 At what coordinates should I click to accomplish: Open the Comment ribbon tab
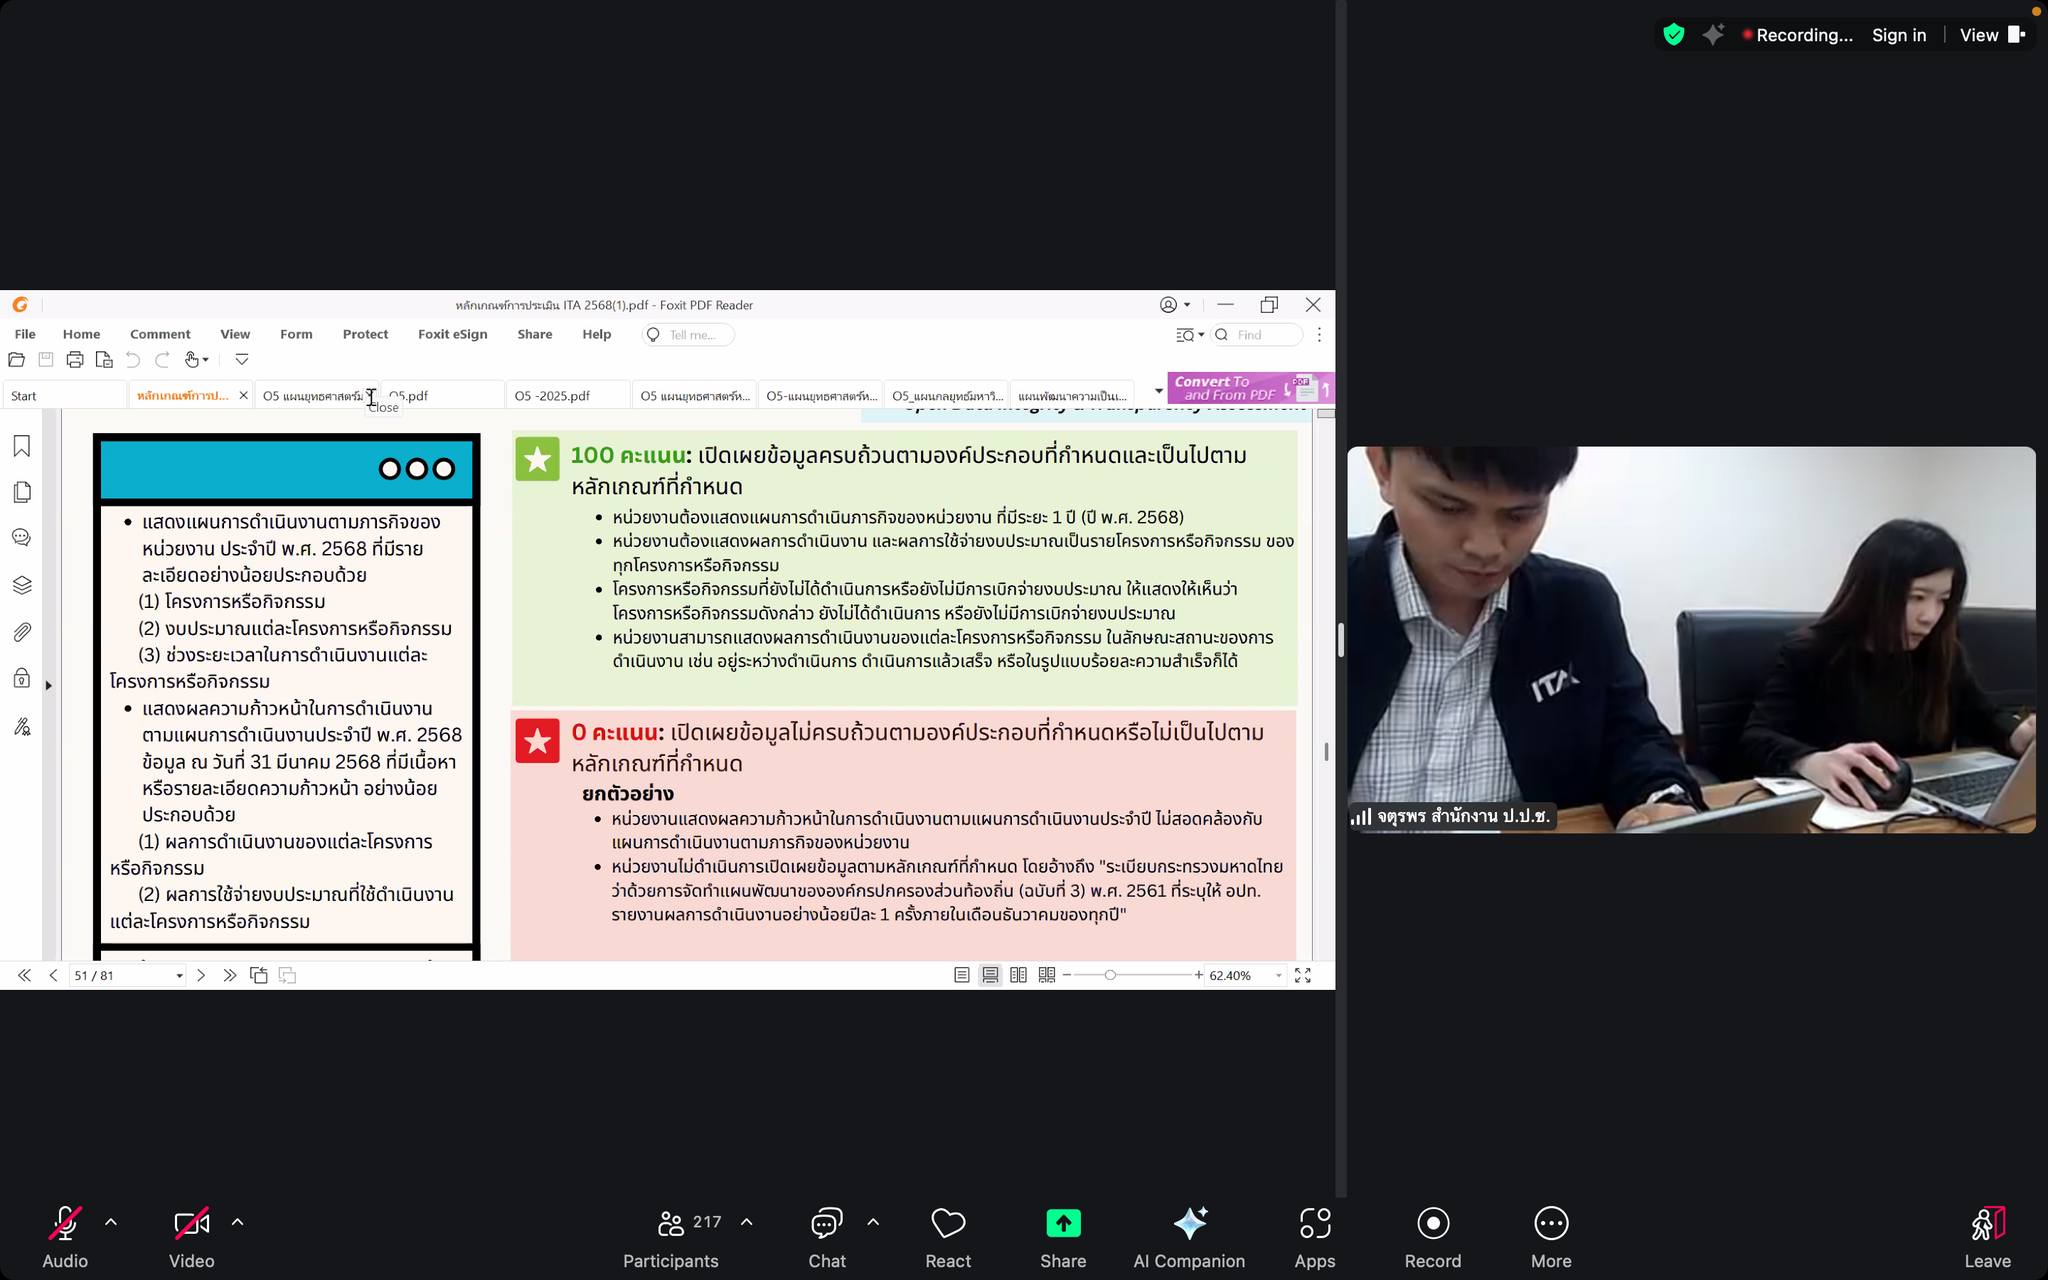point(160,334)
